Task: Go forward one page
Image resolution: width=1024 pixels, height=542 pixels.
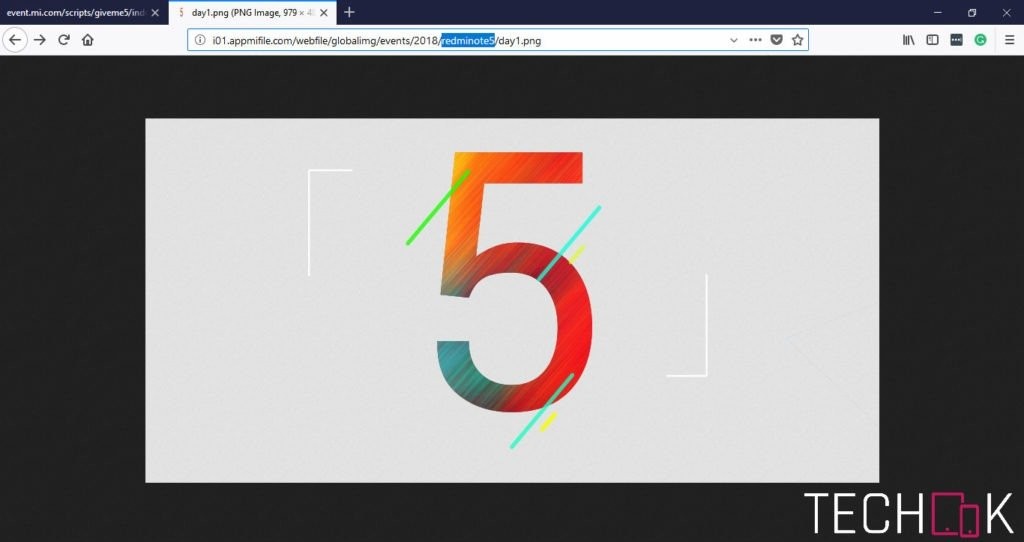Action: [40, 40]
